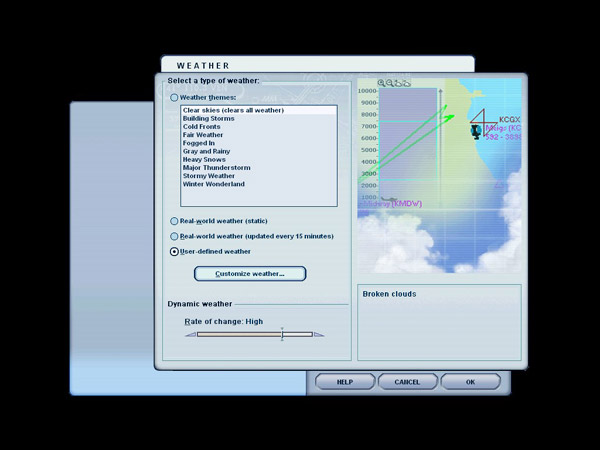Pick Clear skies theme from list
Image resolution: width=600 pixels, height=450 pixels.
point(233,110)
